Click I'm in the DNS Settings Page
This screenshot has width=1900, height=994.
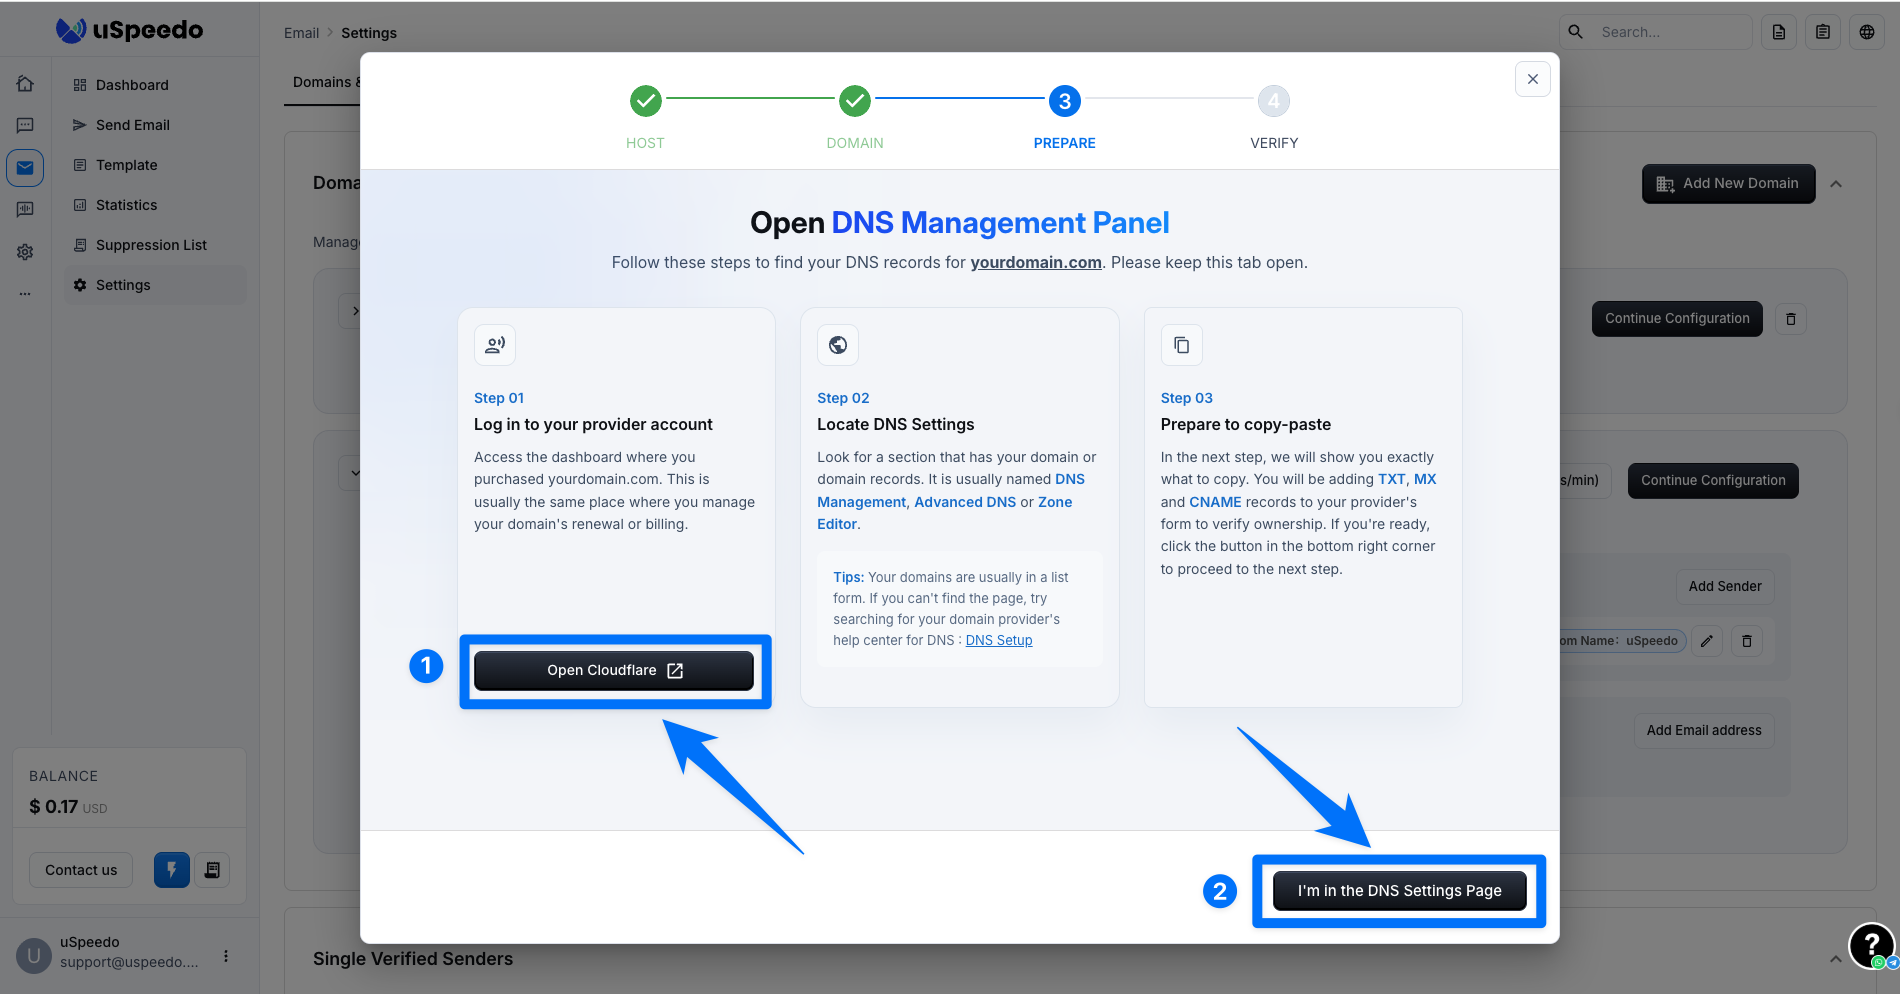pyautogui.click(x=1399, y=891)
